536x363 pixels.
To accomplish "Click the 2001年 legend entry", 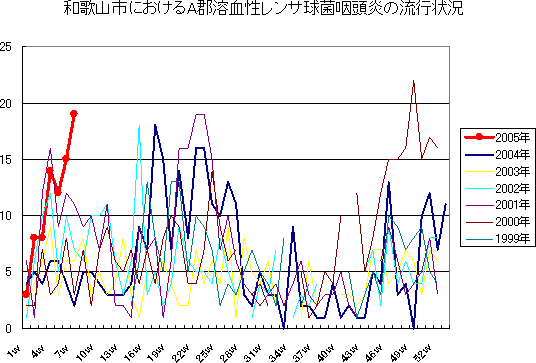I will point(497,205).
